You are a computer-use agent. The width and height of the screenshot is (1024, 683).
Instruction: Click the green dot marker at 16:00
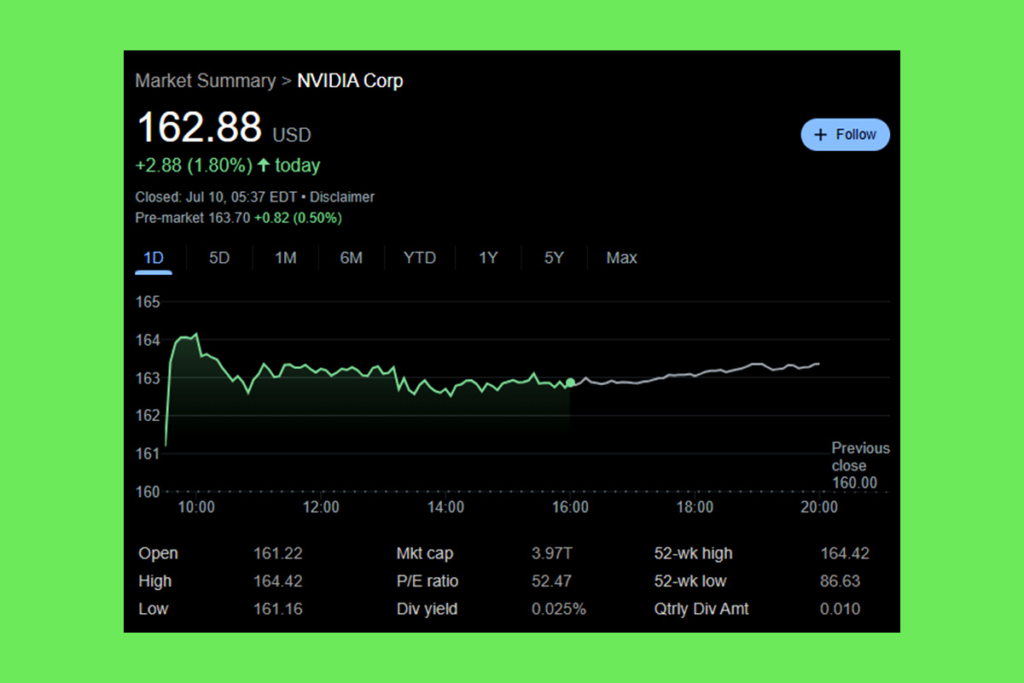coord(570,383)
